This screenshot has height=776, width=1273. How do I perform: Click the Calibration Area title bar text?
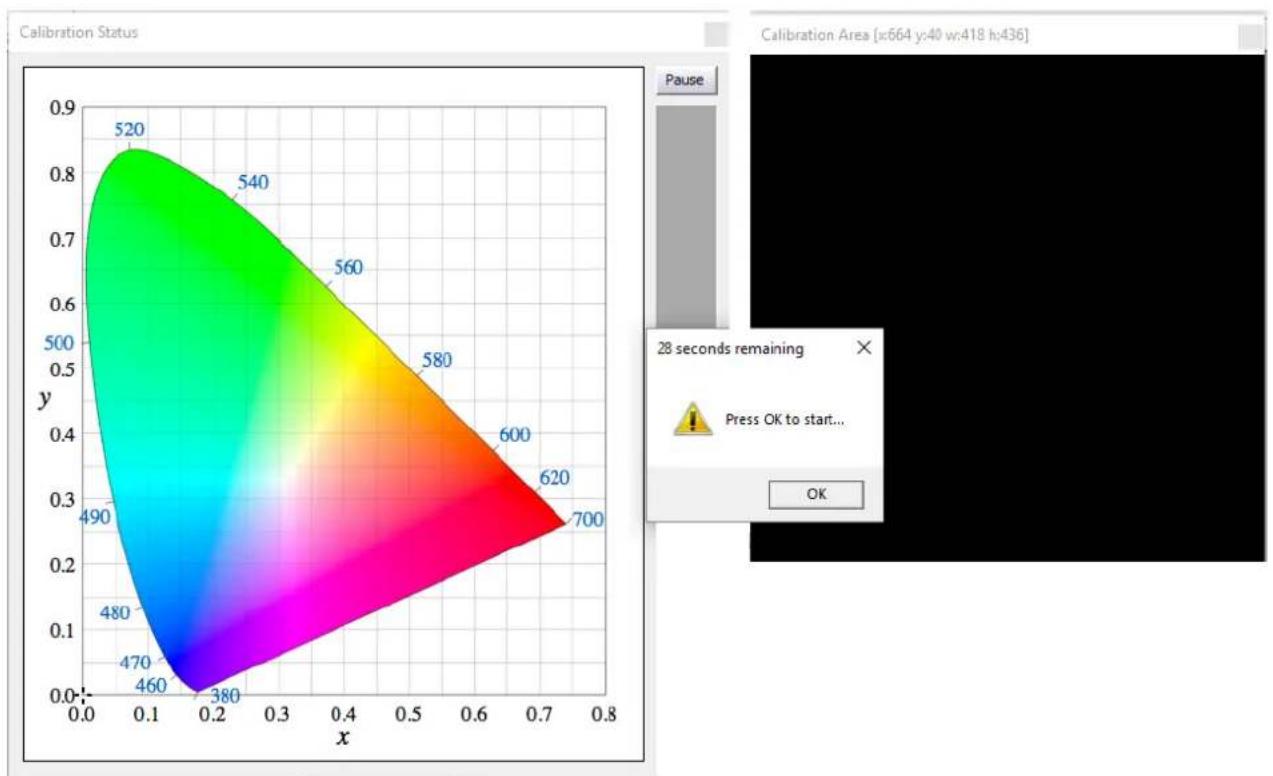click(895, 35)
